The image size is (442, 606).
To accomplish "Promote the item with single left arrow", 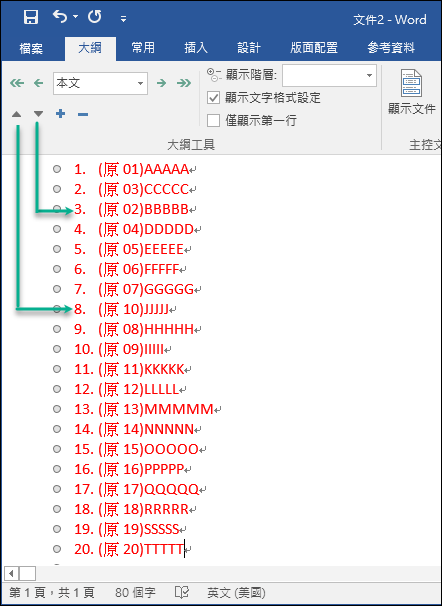I will tap(38, 83).
